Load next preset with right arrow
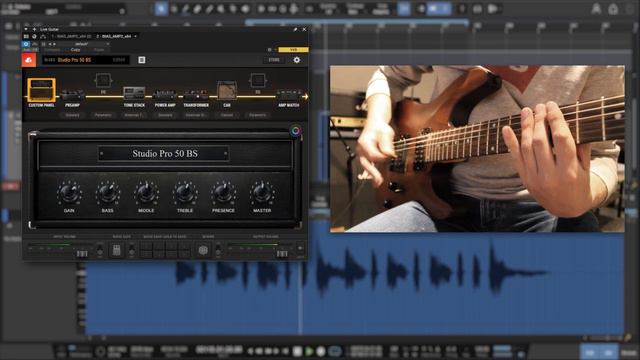Image resolution: width=640 pixels, height=360 pixels. click(54, 44)
